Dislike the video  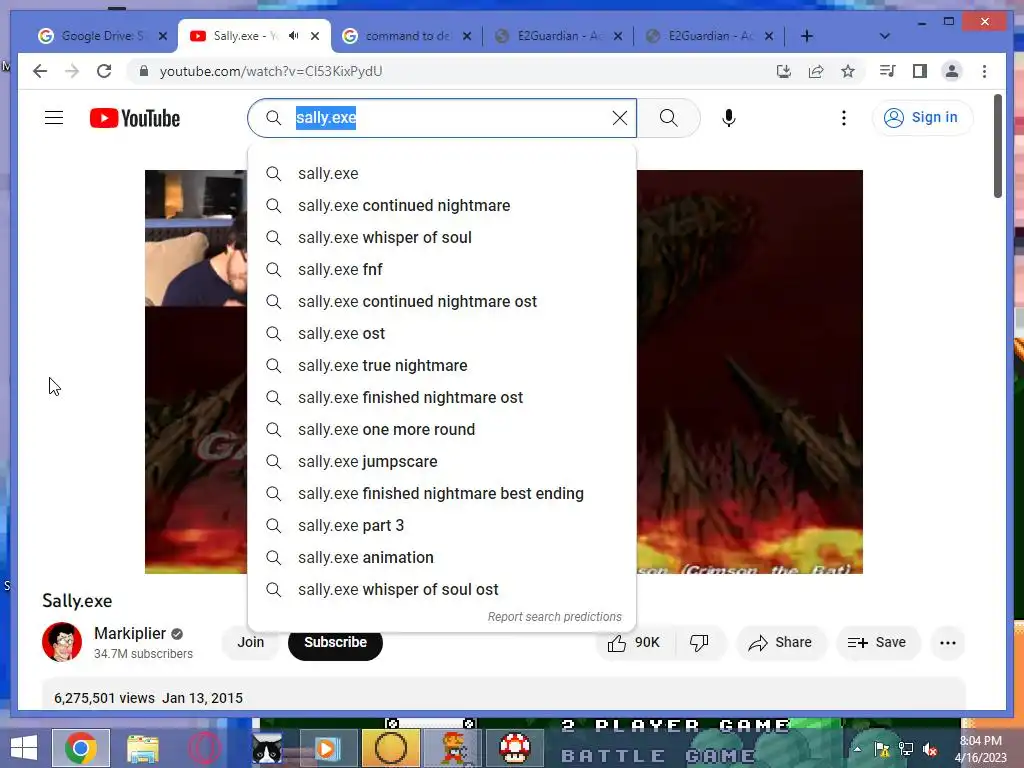[699, 643]
